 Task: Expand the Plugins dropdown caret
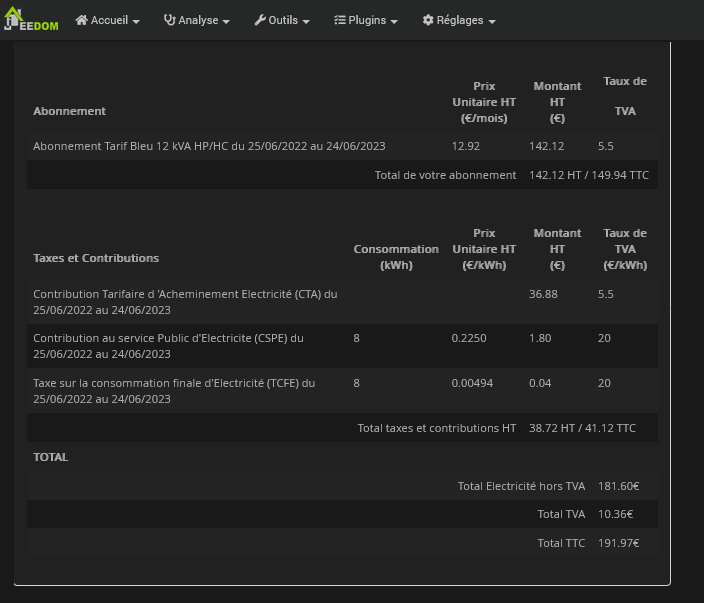click(x=394, y=21)
